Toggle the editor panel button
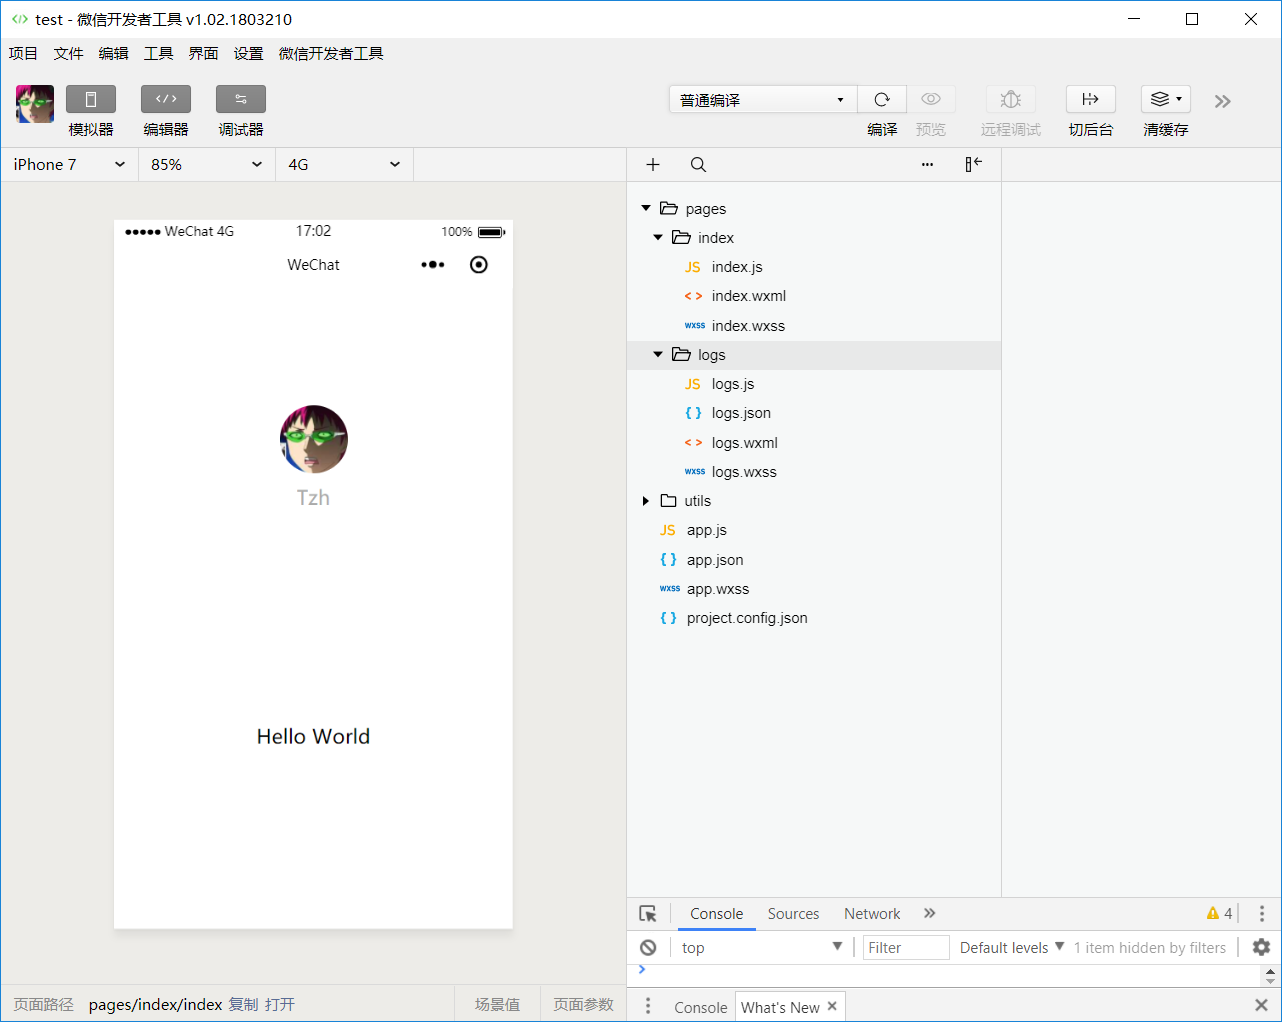1282x1022 pixels. click(x=166, y=99)
